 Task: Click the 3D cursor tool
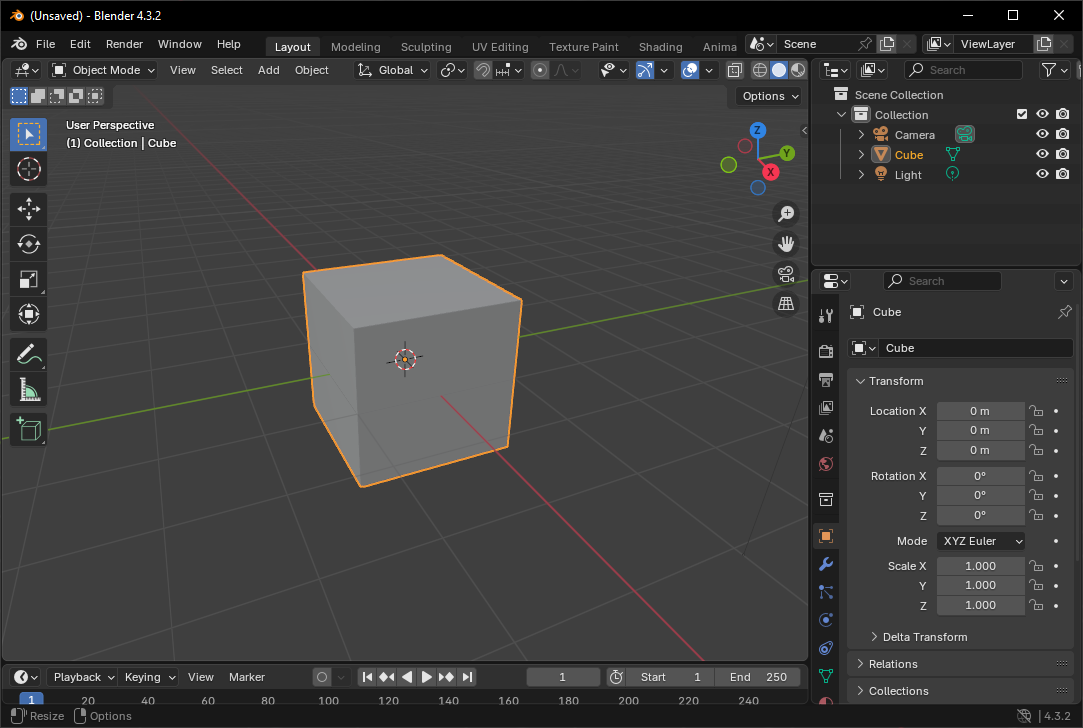(x=28, y=169)
